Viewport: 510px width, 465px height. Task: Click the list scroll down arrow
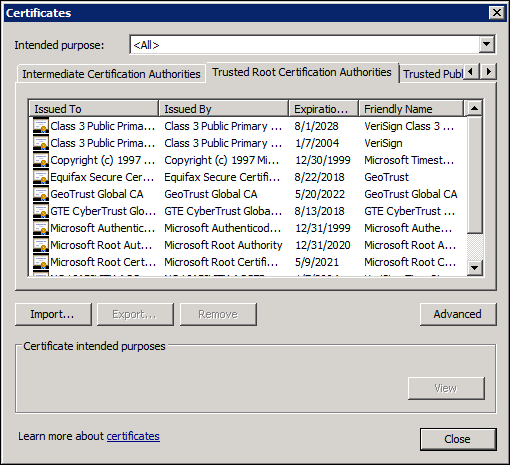474,267
